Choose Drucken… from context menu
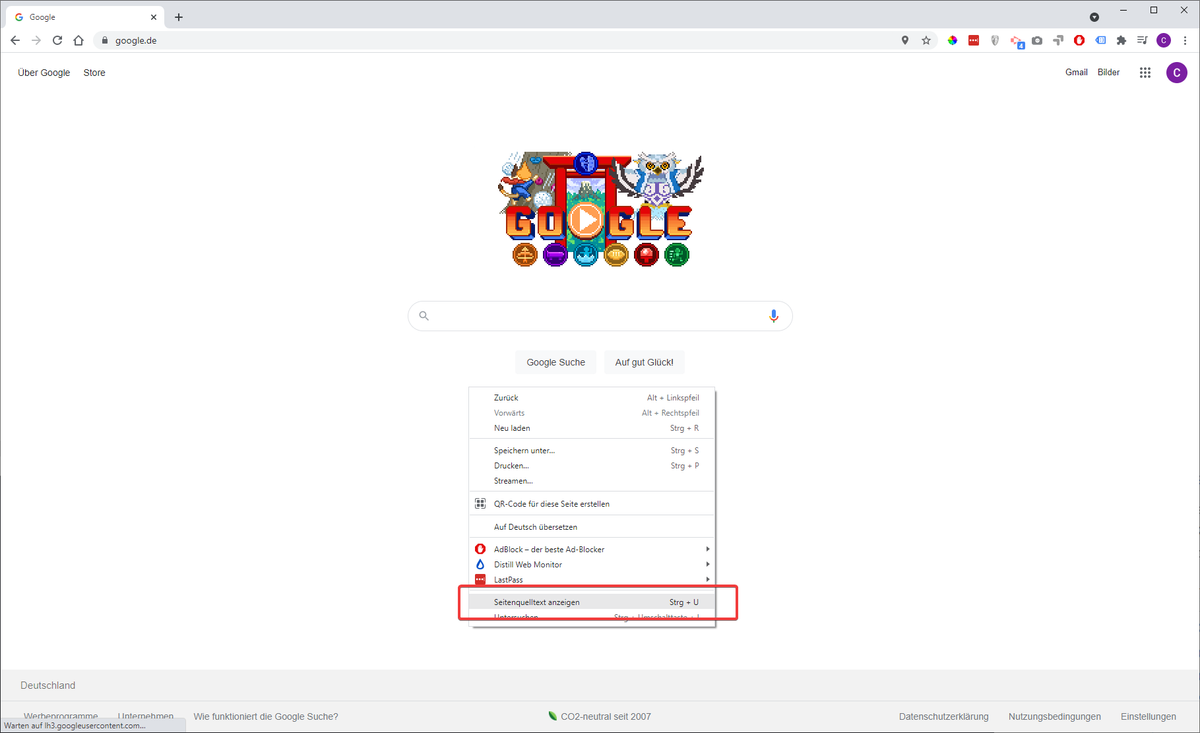Image resolution: width=1200 pixels, height=733 pixels. (592, 465)
